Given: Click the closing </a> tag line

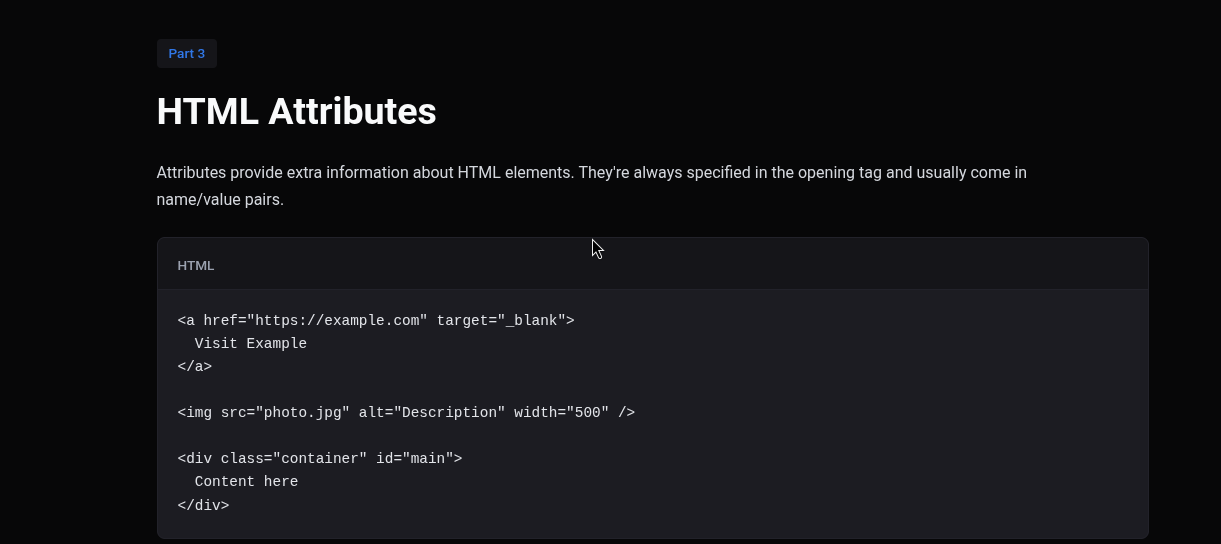Looking at the screenshot, I should (x=195, y=367).
